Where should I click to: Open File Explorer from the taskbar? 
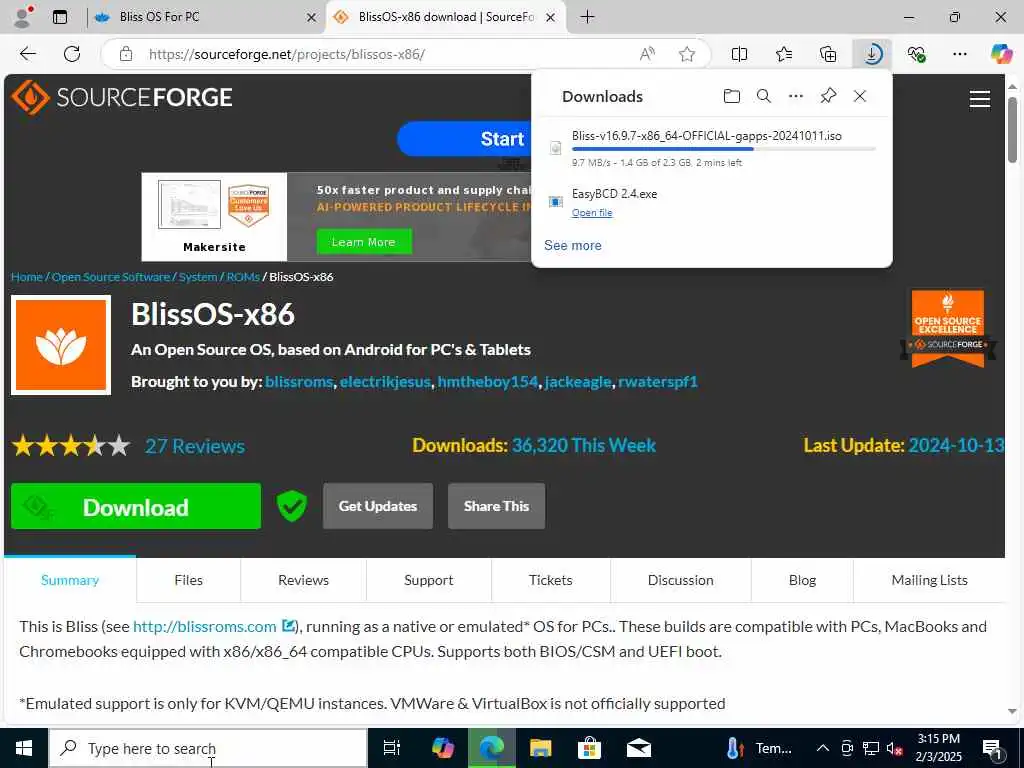[540, 748]
